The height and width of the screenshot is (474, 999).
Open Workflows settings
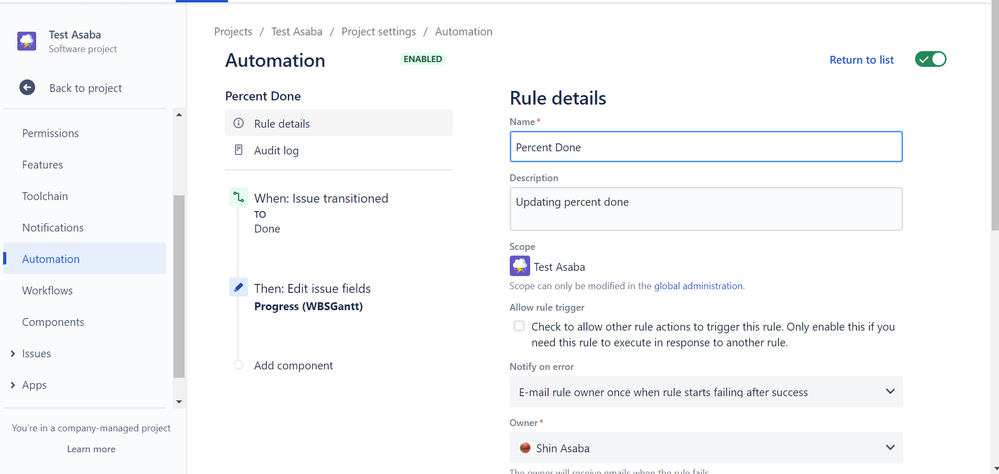47,291
